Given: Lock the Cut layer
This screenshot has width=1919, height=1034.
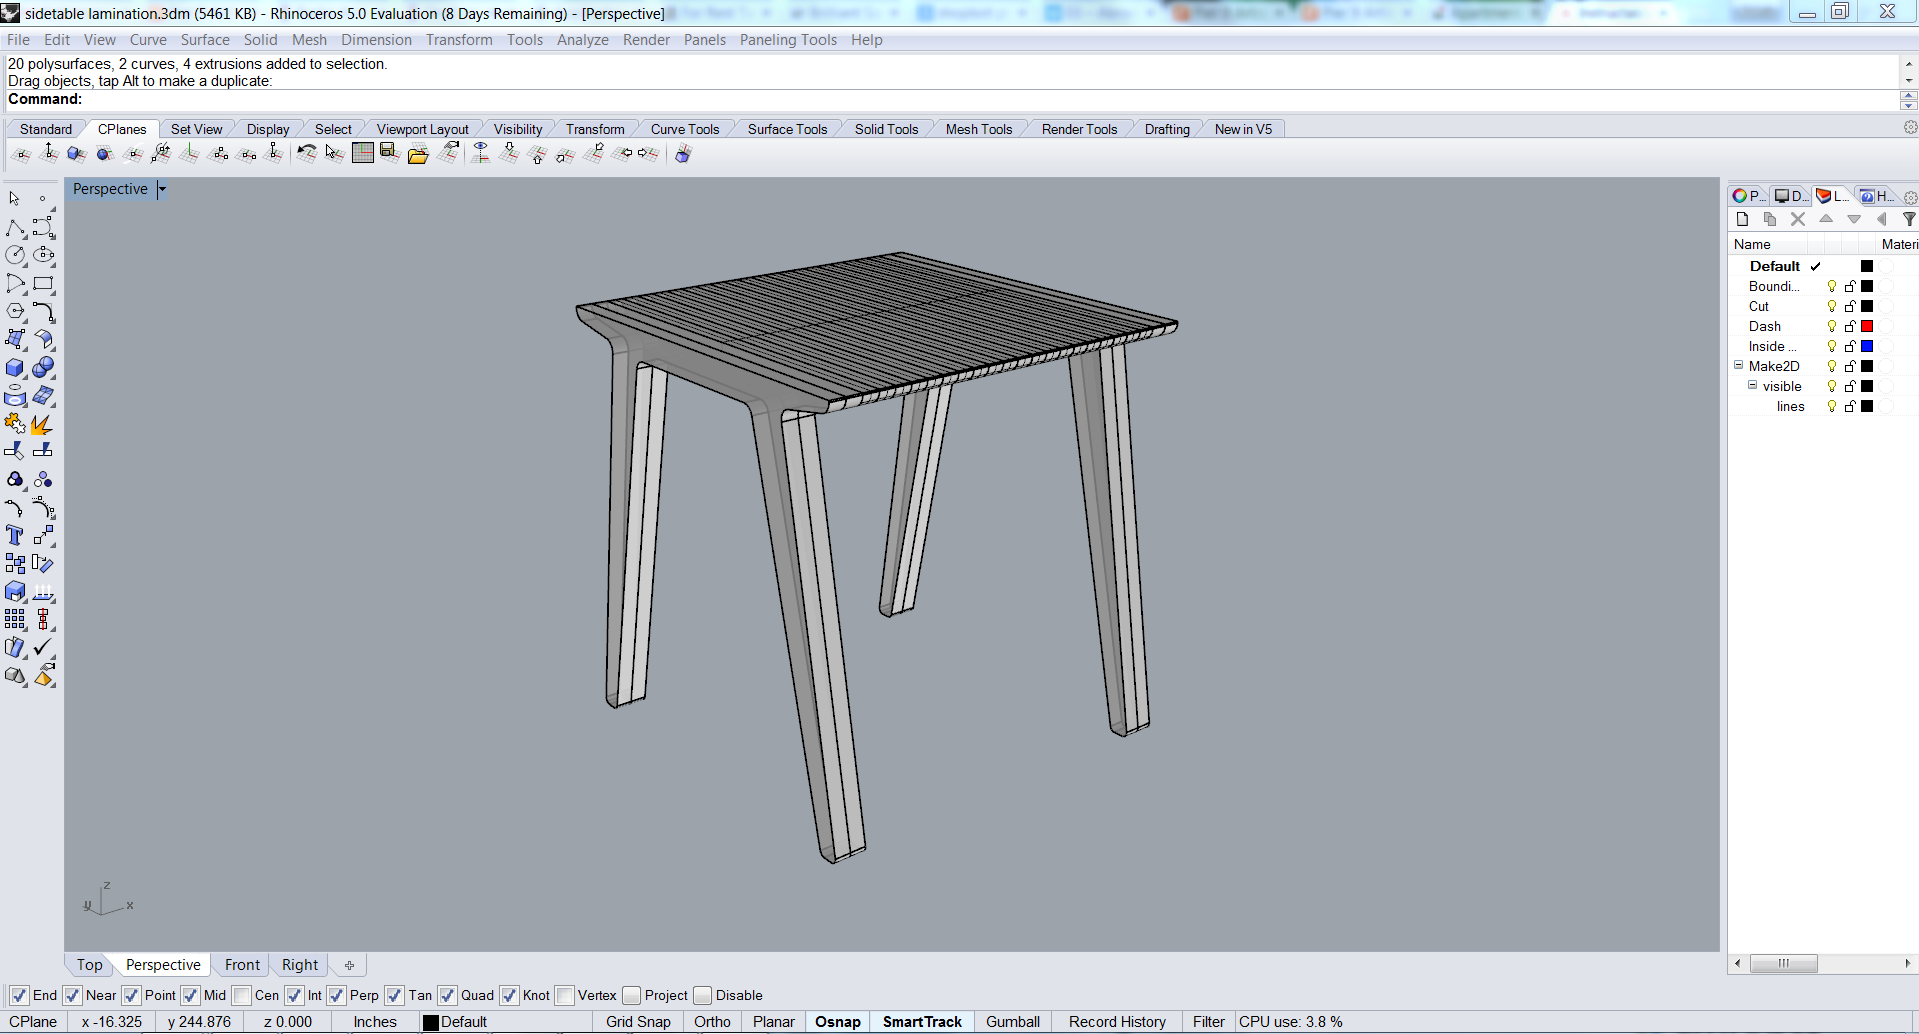Looking at the screenshot, I should pyautogui.click(x=1849, y=306).
